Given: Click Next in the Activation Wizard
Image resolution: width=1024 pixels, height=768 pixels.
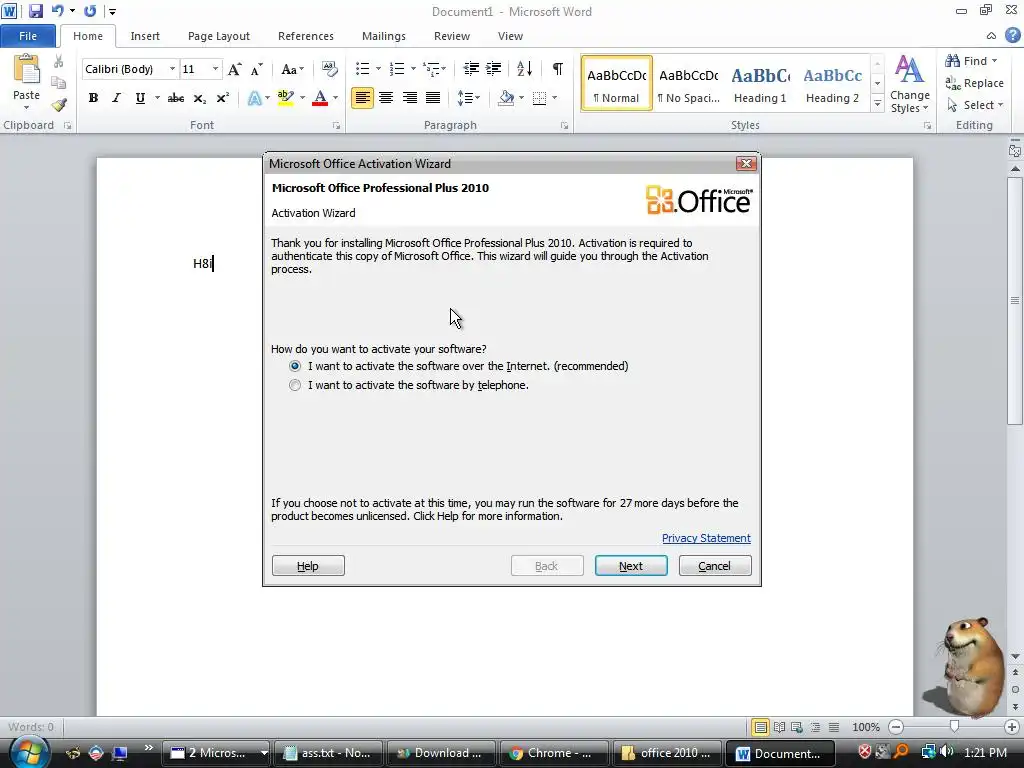Looking at the screenshot, I should 631,566.
